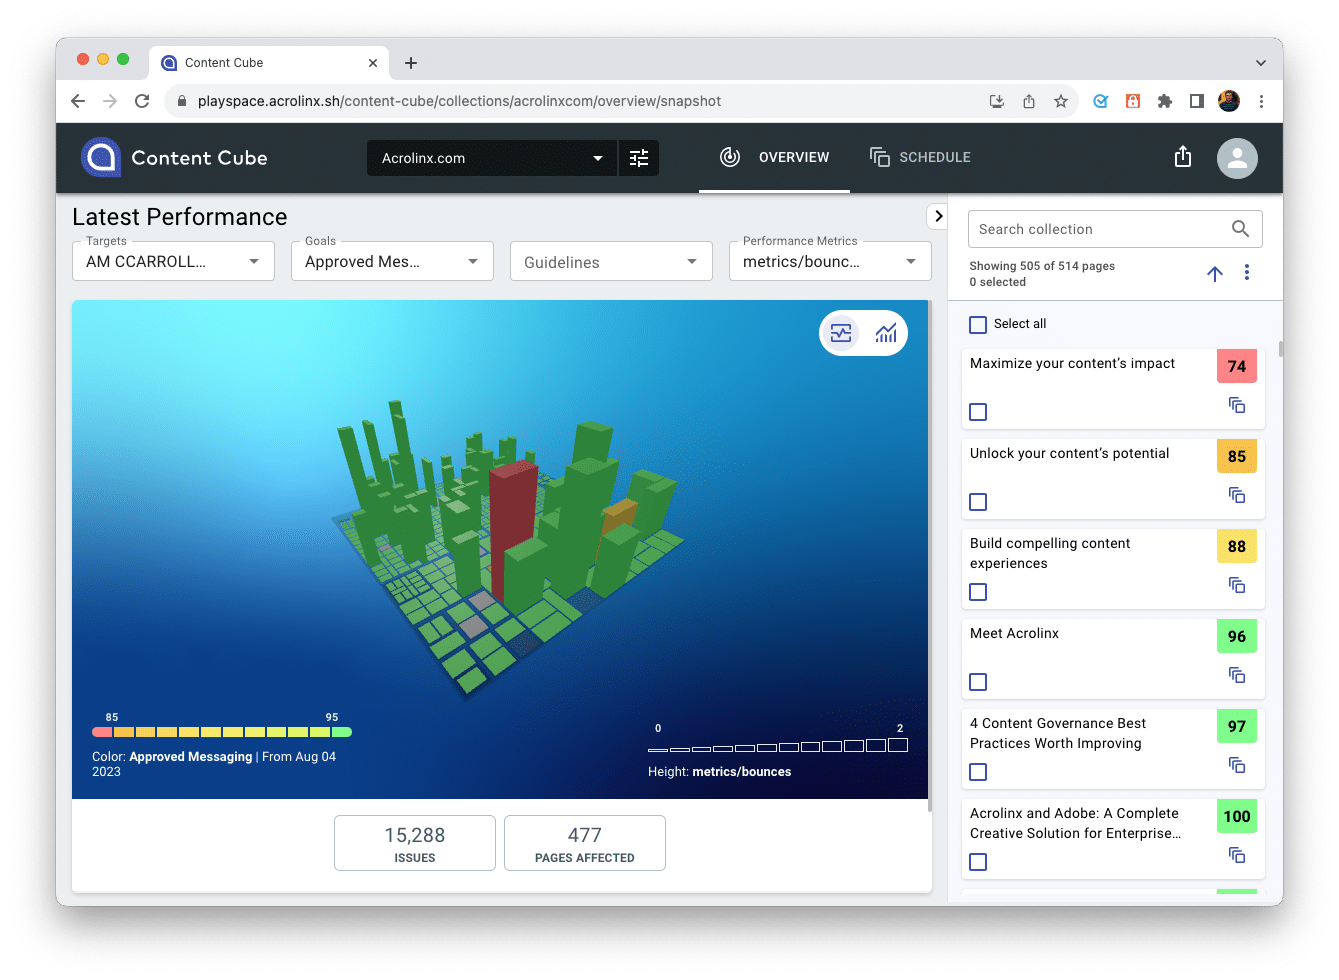Image resolution: width=1339 pixels, height=980 pixels.
Task: Click the 100 score badge
Action: (x=1237, y=816)
